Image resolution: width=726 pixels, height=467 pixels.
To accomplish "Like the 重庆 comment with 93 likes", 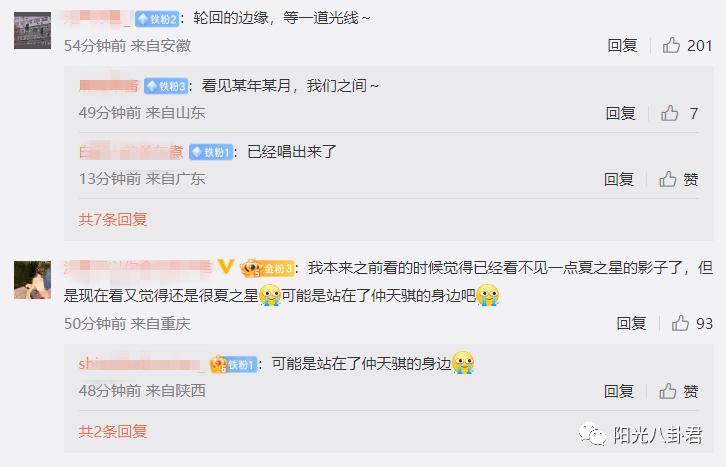I will click(692, 323).
